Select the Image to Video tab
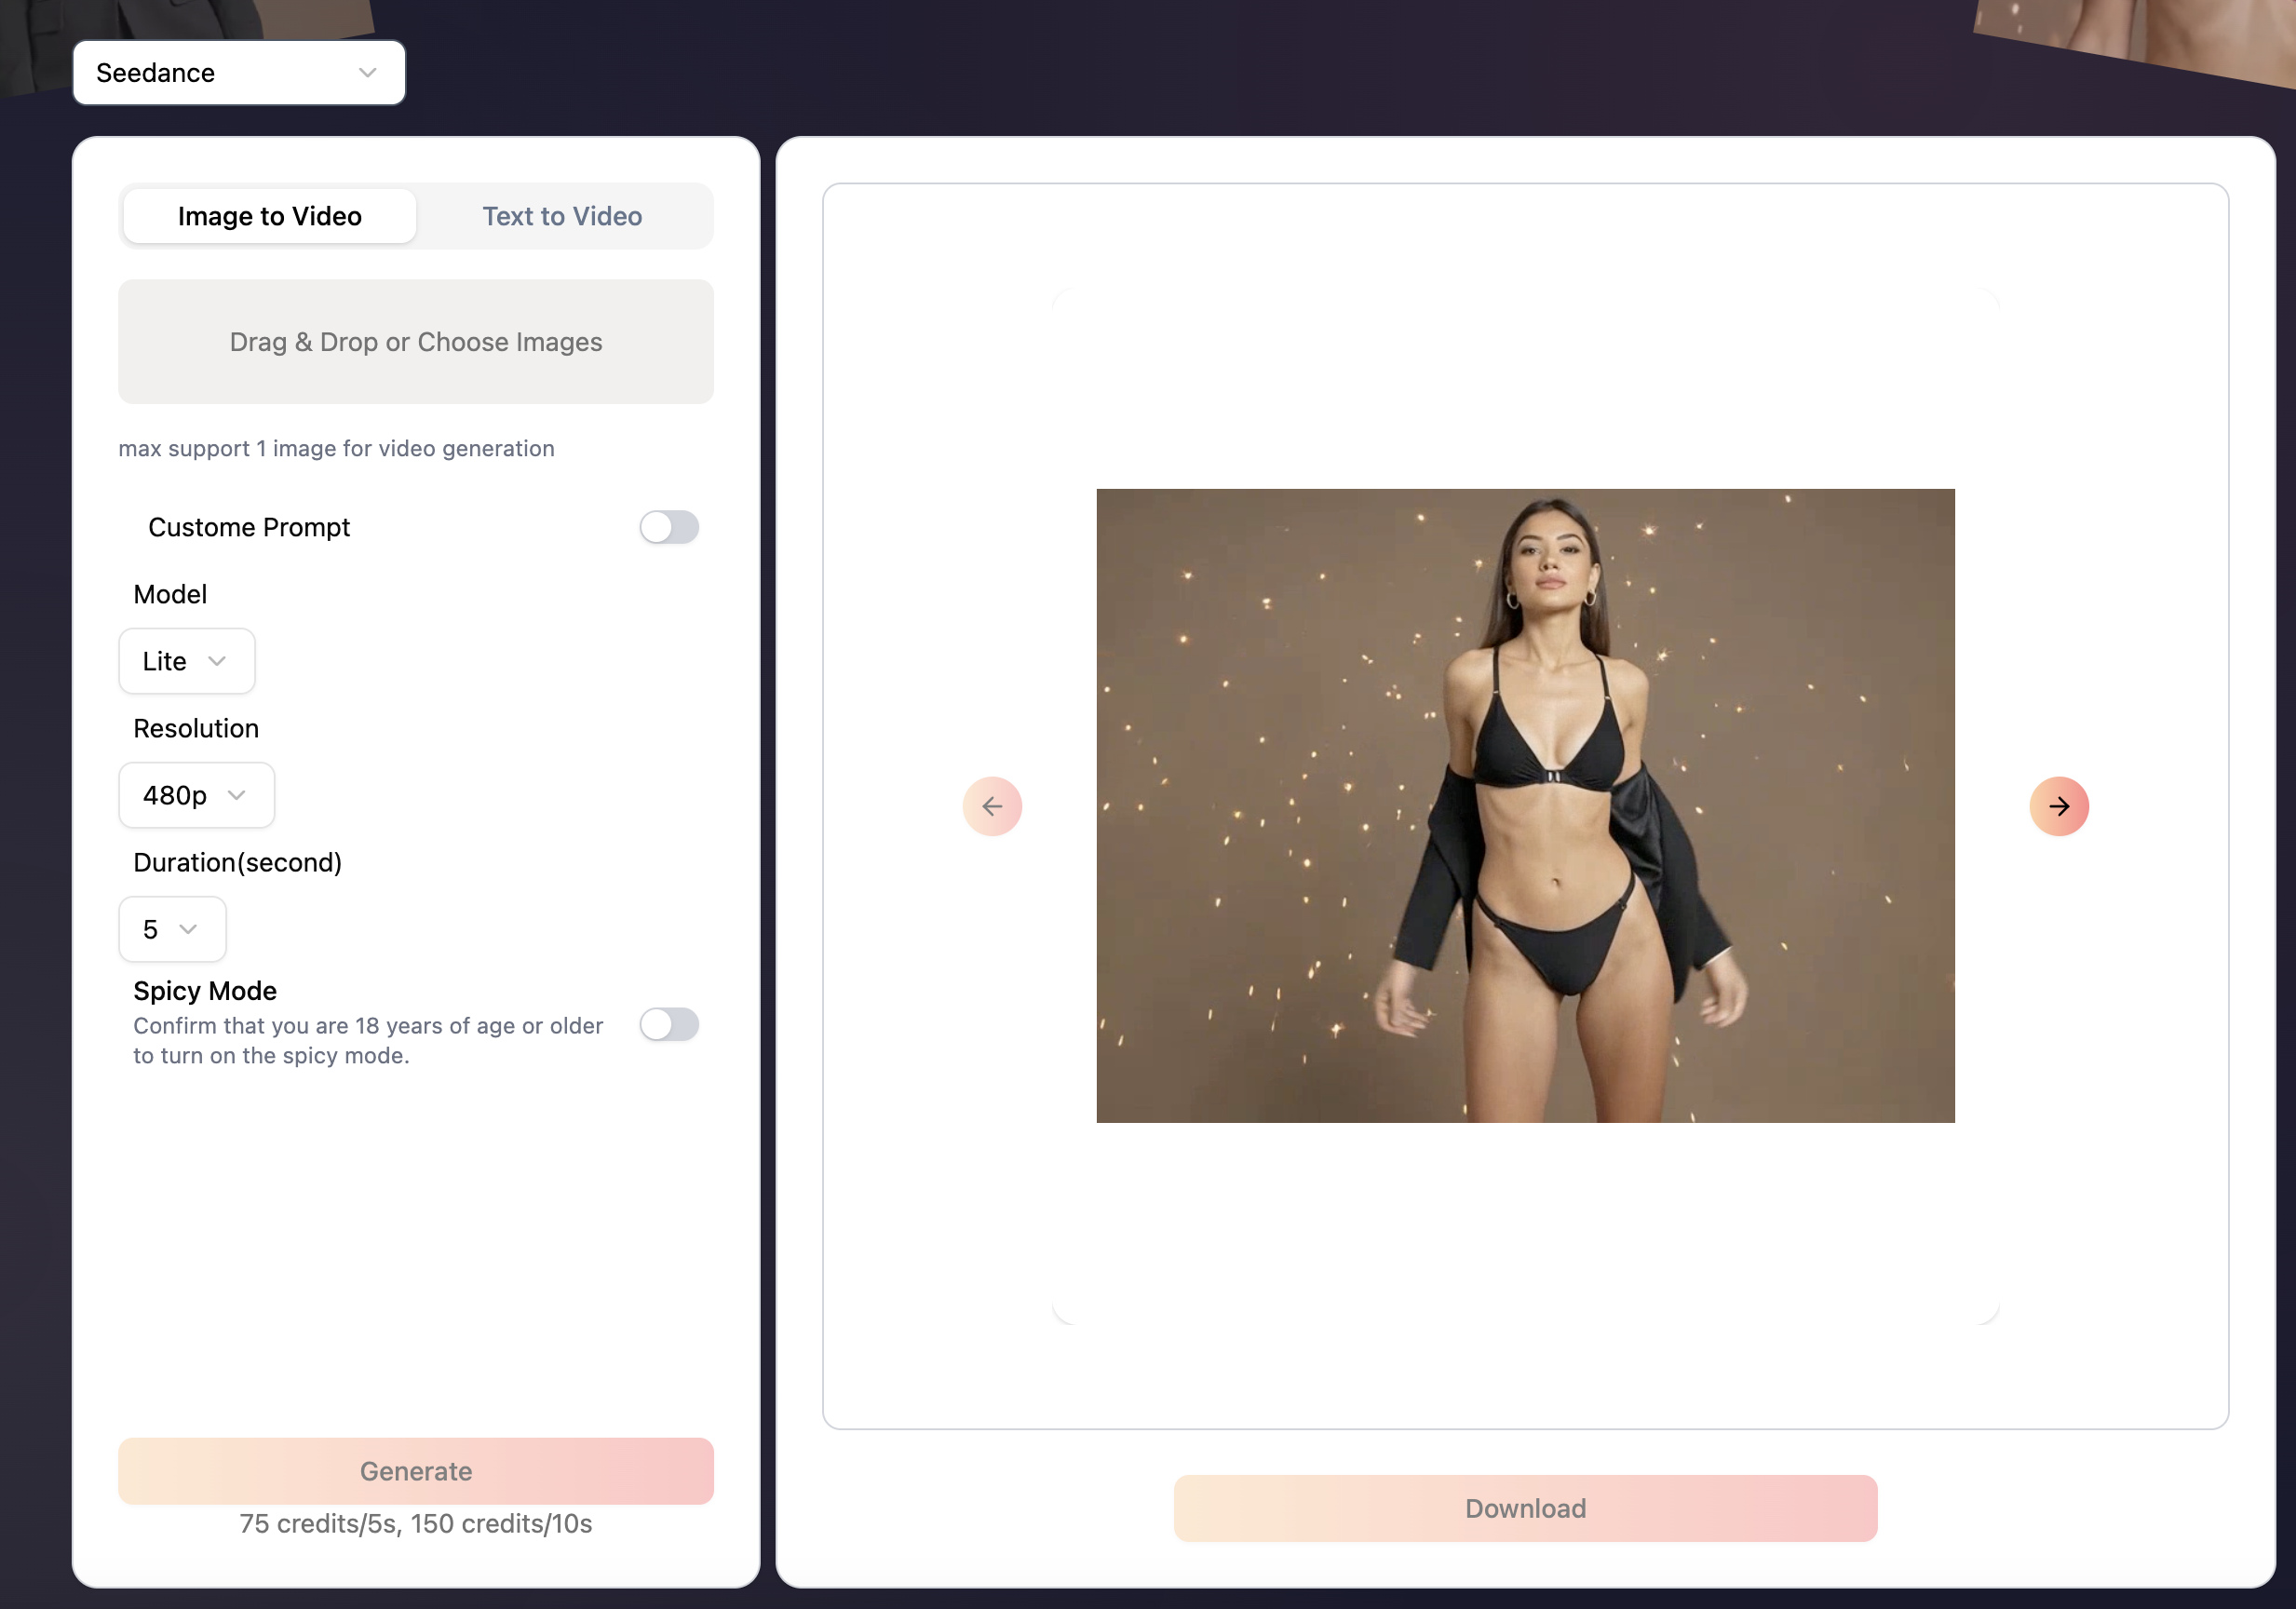Screen dimensions: 2296x1609 269,216
